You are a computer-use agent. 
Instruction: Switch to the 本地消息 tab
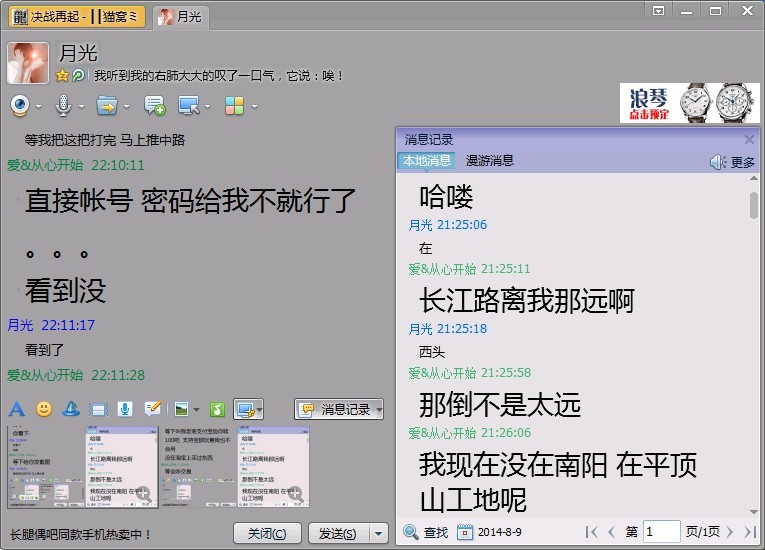(426, 161)
